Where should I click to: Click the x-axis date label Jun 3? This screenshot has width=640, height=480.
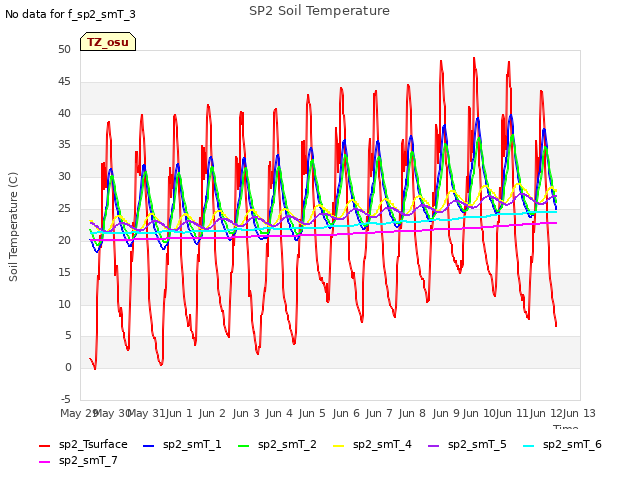[x=246, y=413]
